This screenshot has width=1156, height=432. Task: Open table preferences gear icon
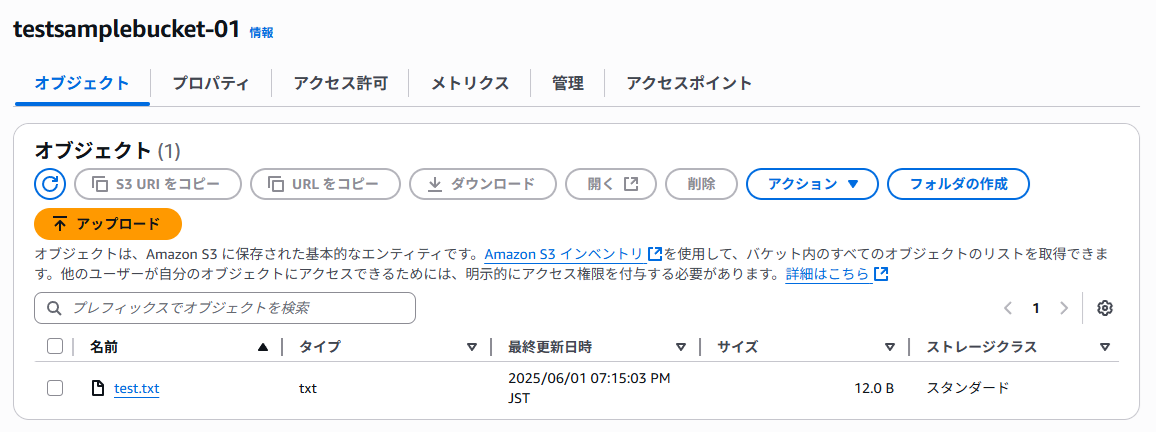pos(1104,308)
